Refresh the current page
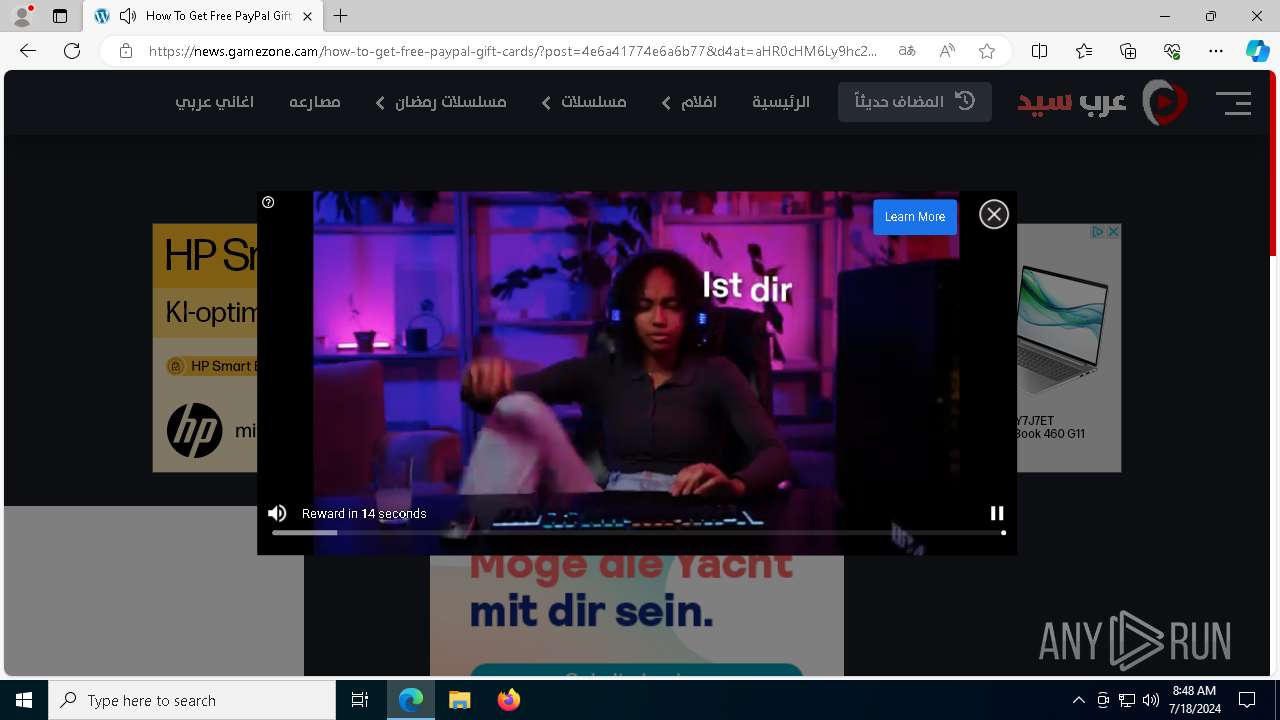Viewport: 1280px width, 720px height. pos(72,51)
